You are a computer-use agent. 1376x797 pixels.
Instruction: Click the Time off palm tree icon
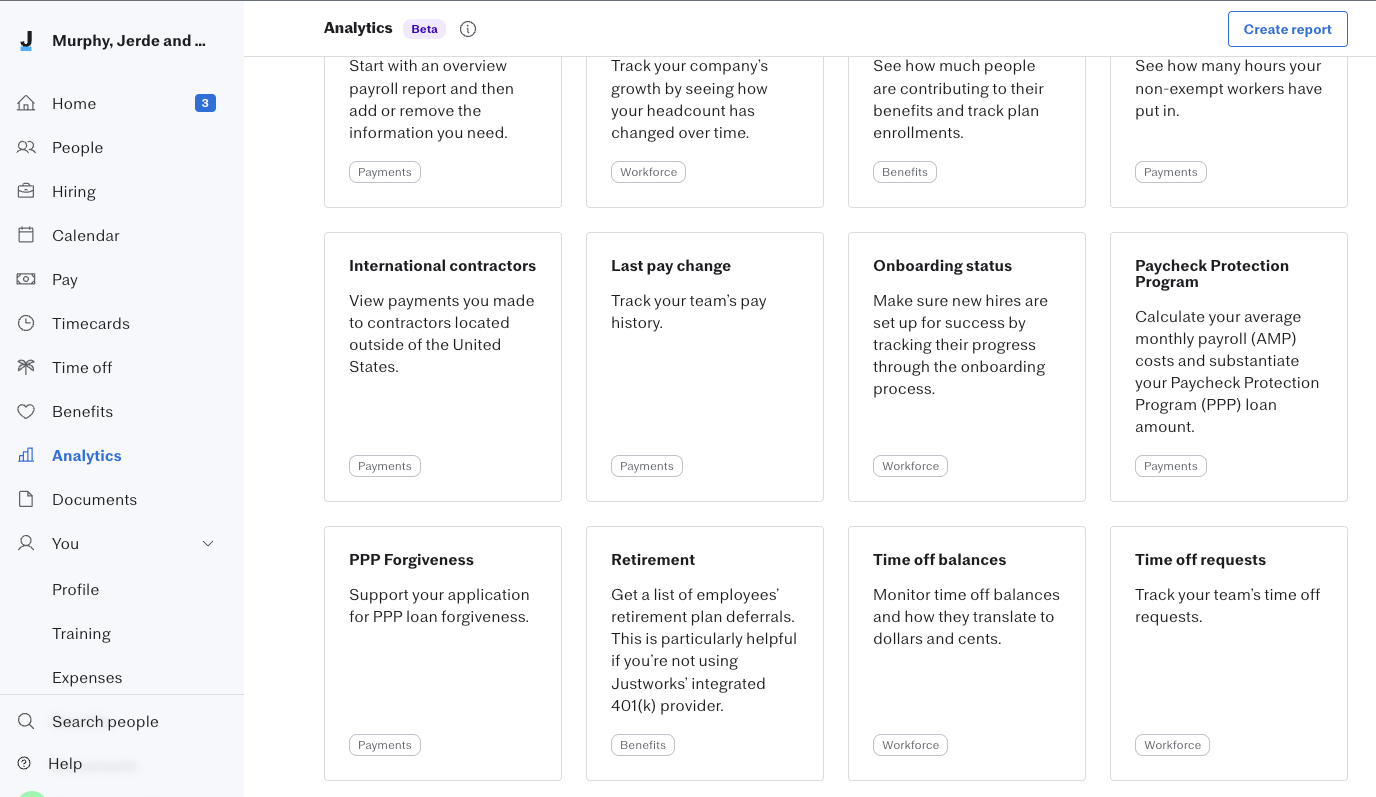(26, 367)
